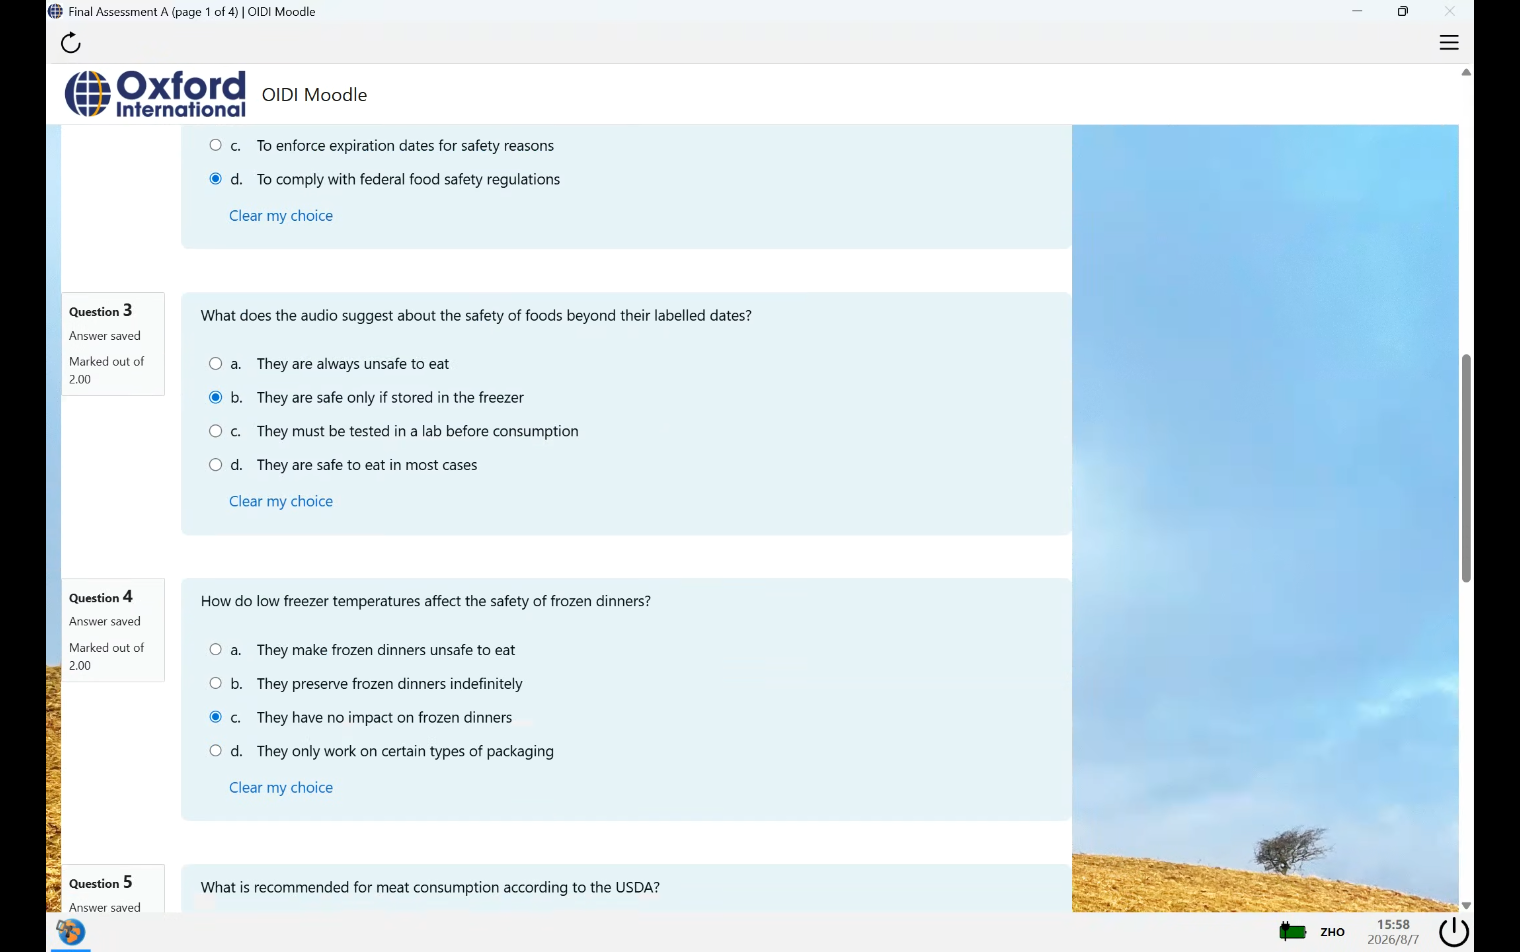Click the question text about labelled dates
Image resolution: width=1520 pixels, height=952 pixels.
pyautogui.click(x=476, y=316)
